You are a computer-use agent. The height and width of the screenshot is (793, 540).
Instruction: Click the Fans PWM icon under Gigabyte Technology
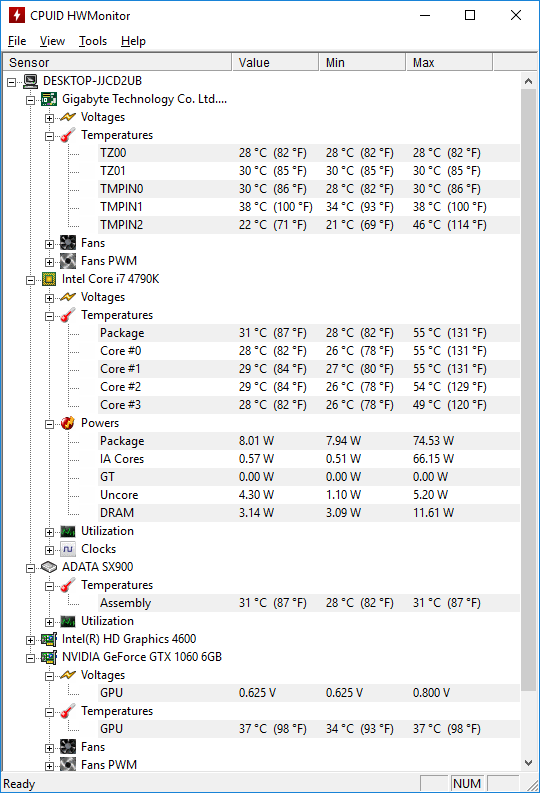[x=68, y=261]
